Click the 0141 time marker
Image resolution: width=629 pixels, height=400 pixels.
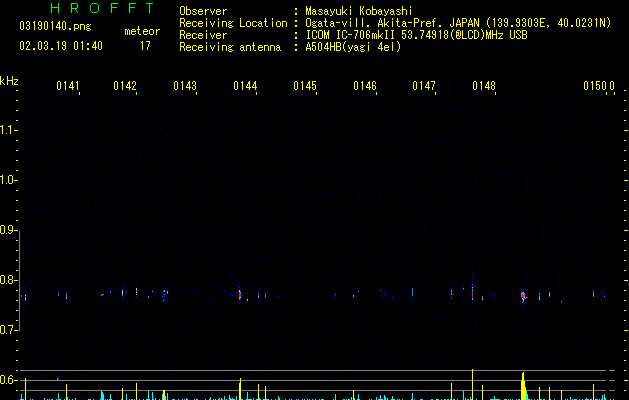click(68, 86)
